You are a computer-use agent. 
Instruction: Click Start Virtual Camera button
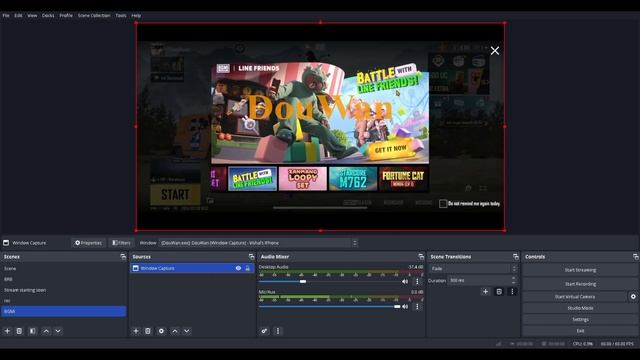tap(575, 297)
